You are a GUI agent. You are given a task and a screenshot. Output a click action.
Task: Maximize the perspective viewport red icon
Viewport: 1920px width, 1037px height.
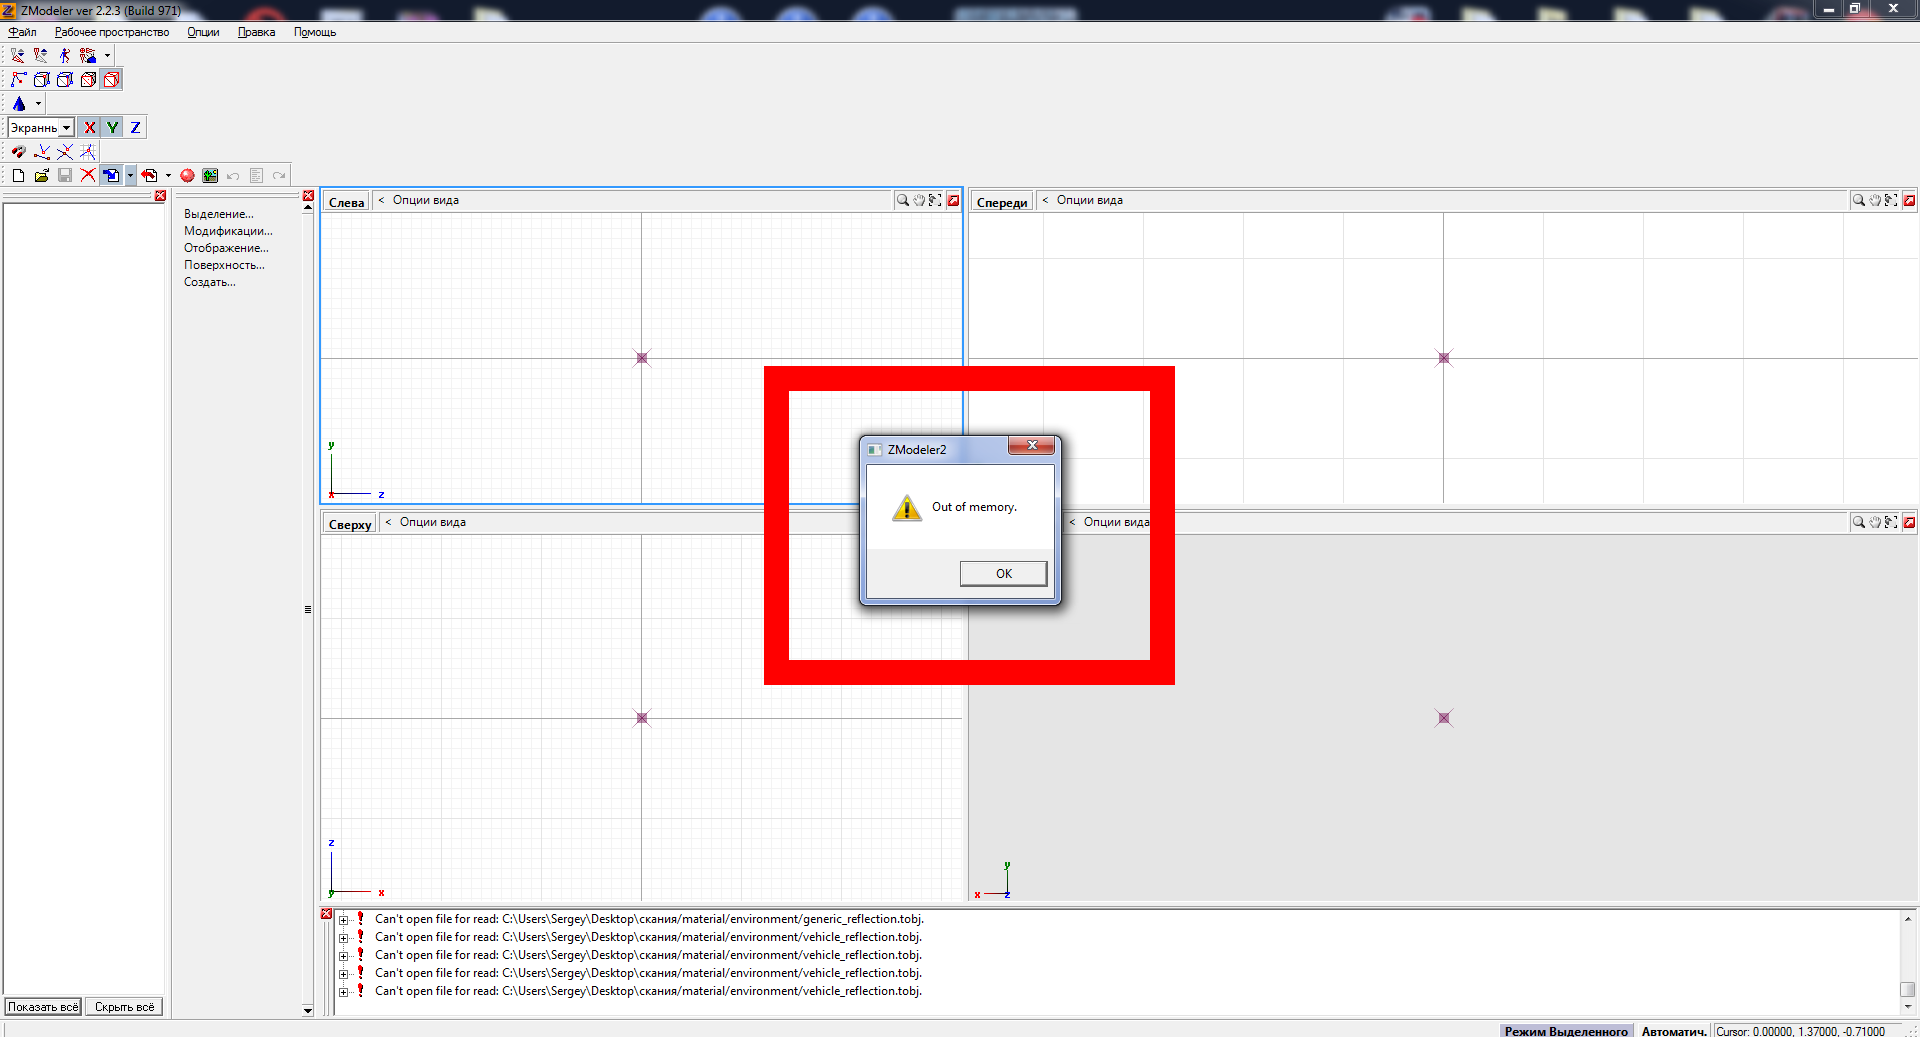click(1909, 522)
